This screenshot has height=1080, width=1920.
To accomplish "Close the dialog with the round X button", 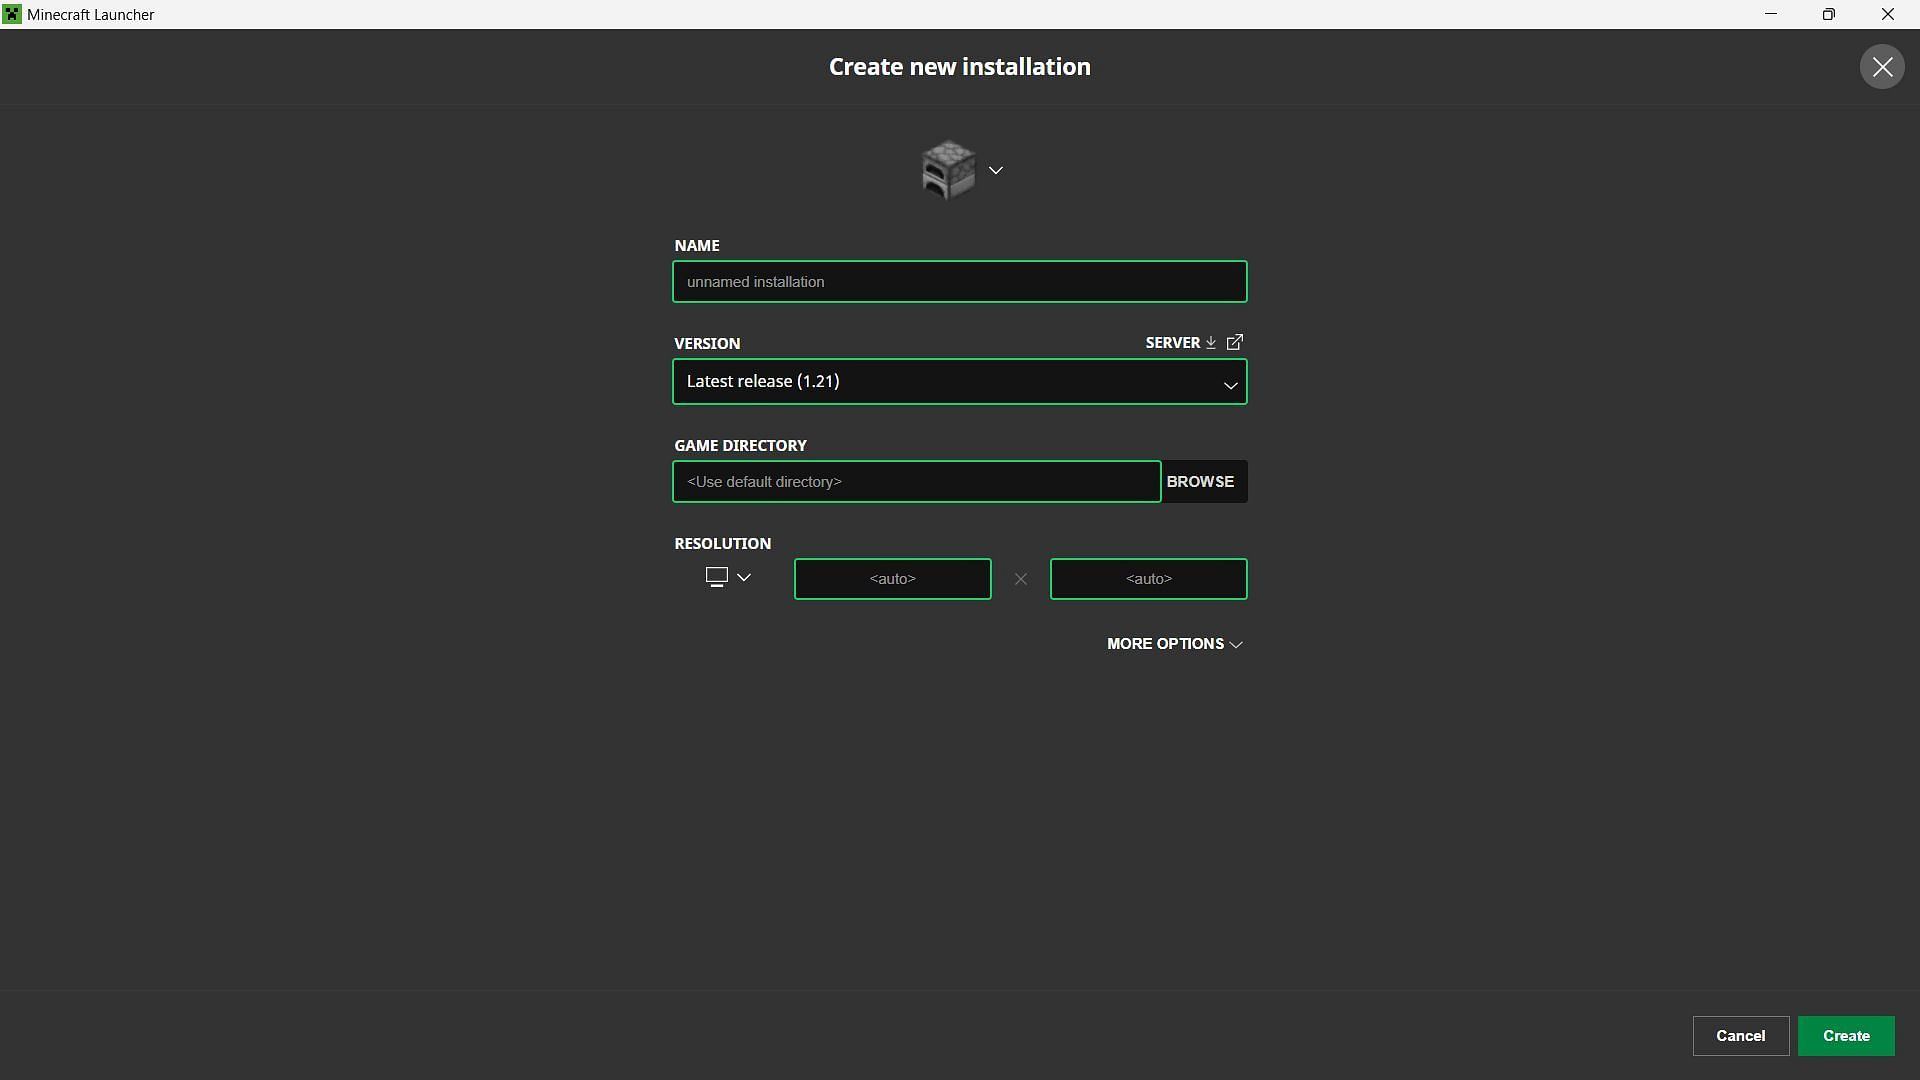I will point(1882,67).
